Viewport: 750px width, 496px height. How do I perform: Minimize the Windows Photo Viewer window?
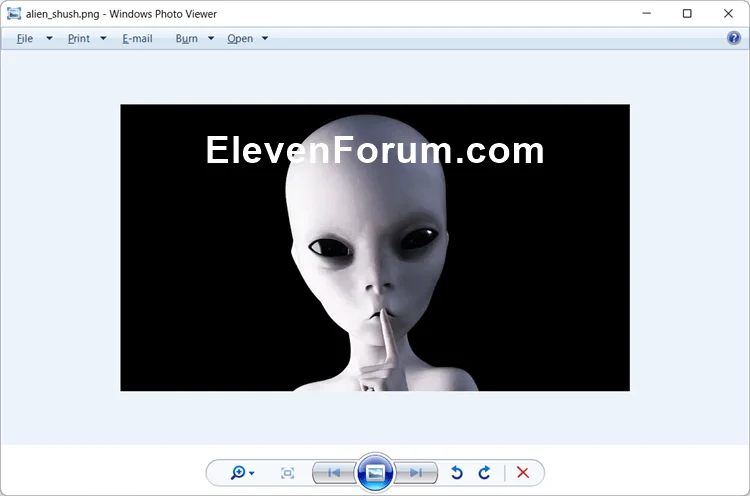[x=647, y=13]
